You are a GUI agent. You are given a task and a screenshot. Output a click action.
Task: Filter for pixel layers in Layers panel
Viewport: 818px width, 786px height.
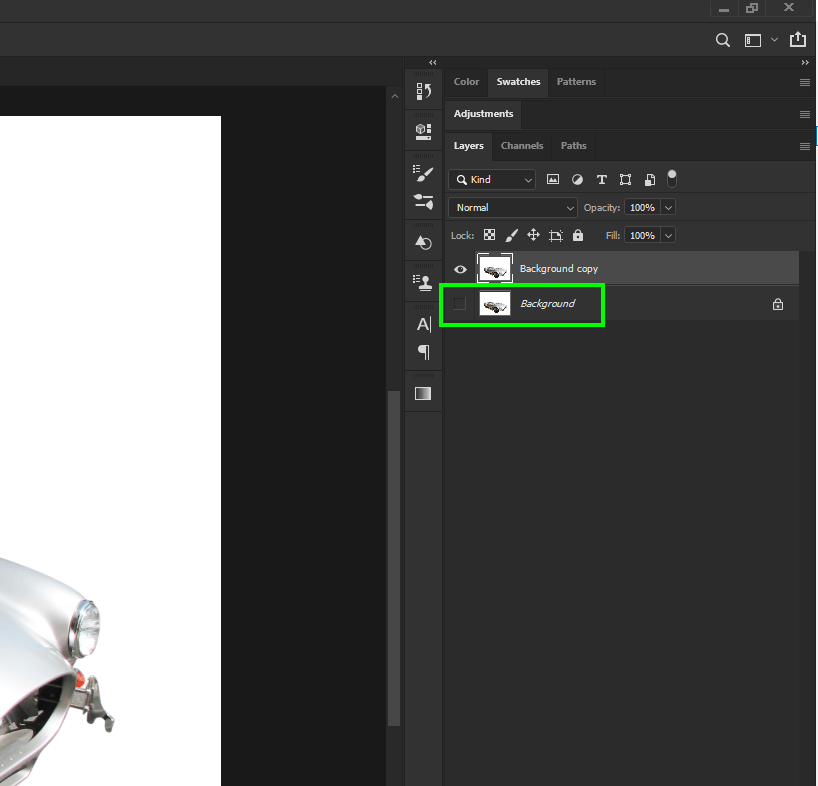click(x=553, y=179)
